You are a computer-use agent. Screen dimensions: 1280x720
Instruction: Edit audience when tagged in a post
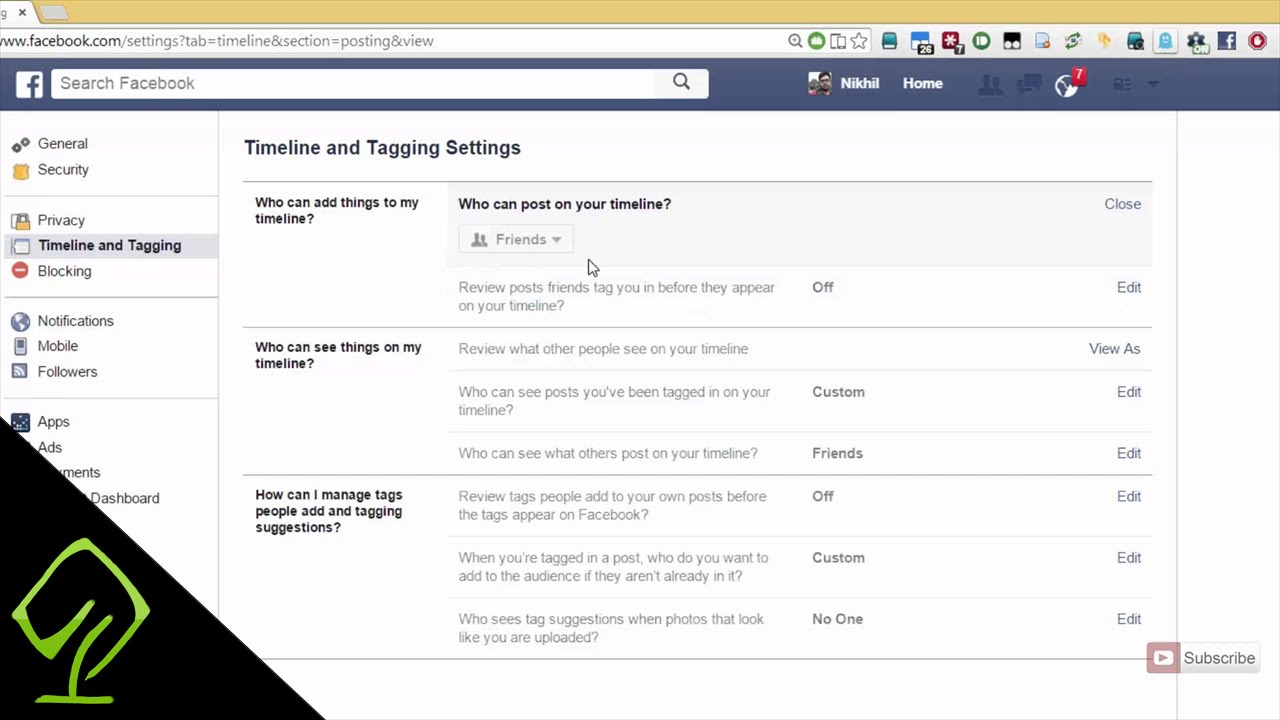point(1128,558)
